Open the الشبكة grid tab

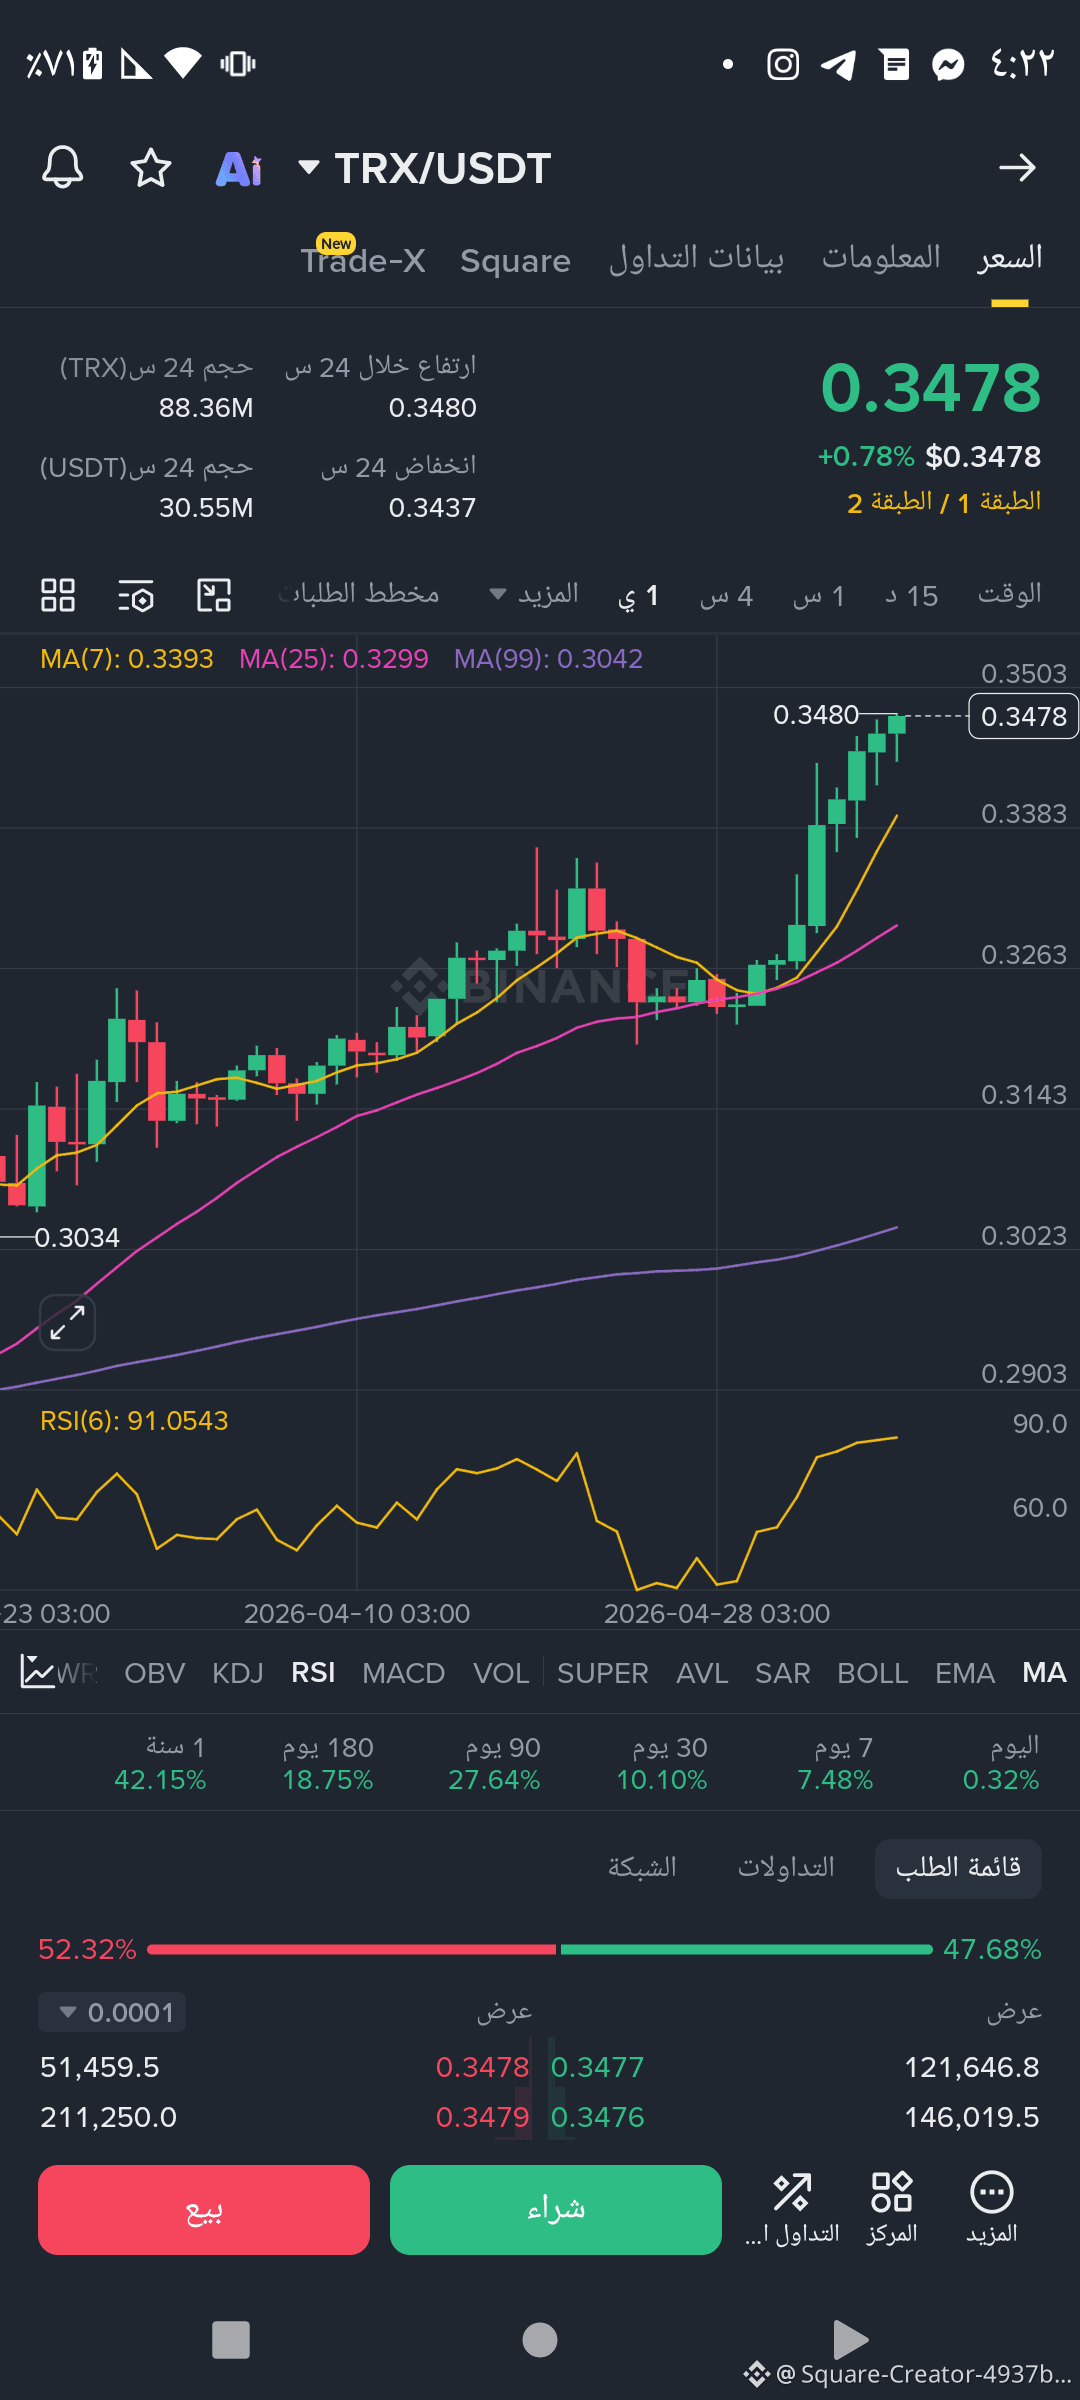(642, 1868)
